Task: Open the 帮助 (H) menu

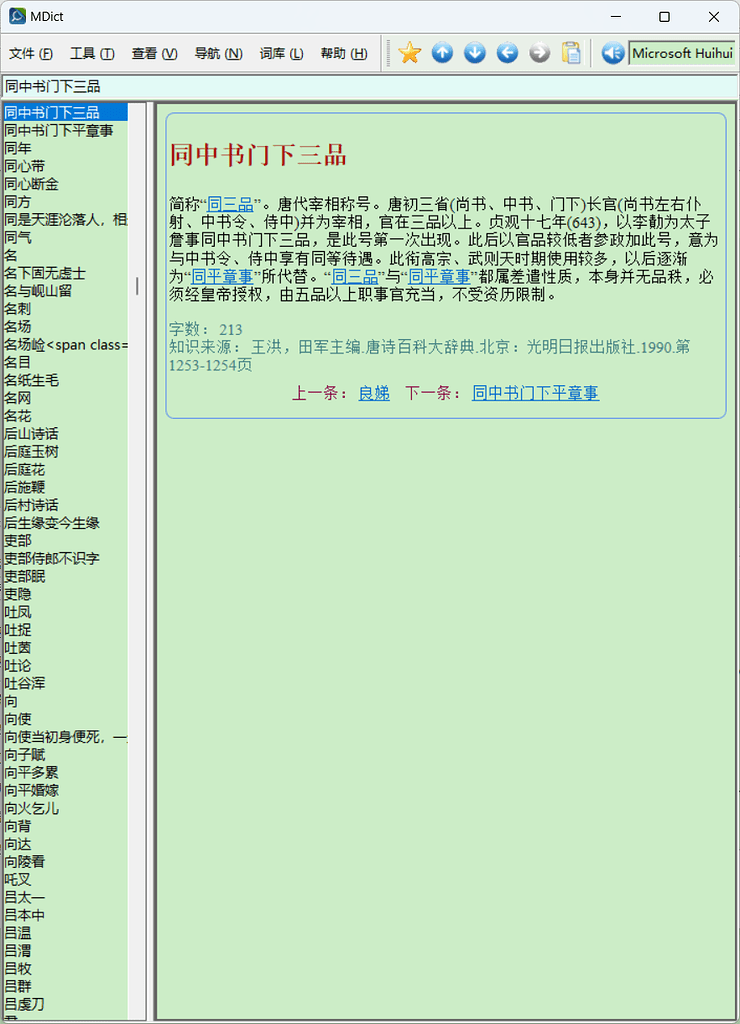Action: click(344, 54)
